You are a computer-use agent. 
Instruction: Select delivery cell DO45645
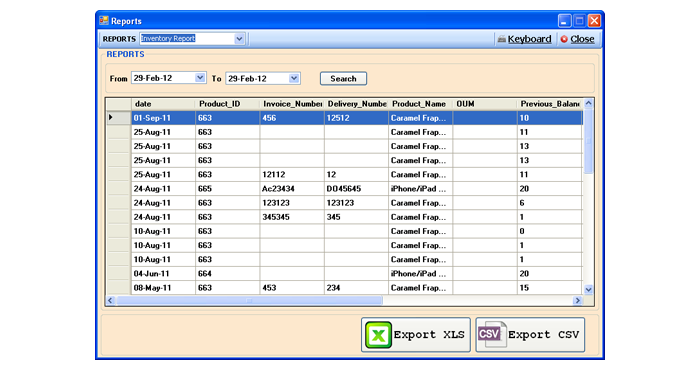(356, 189)
